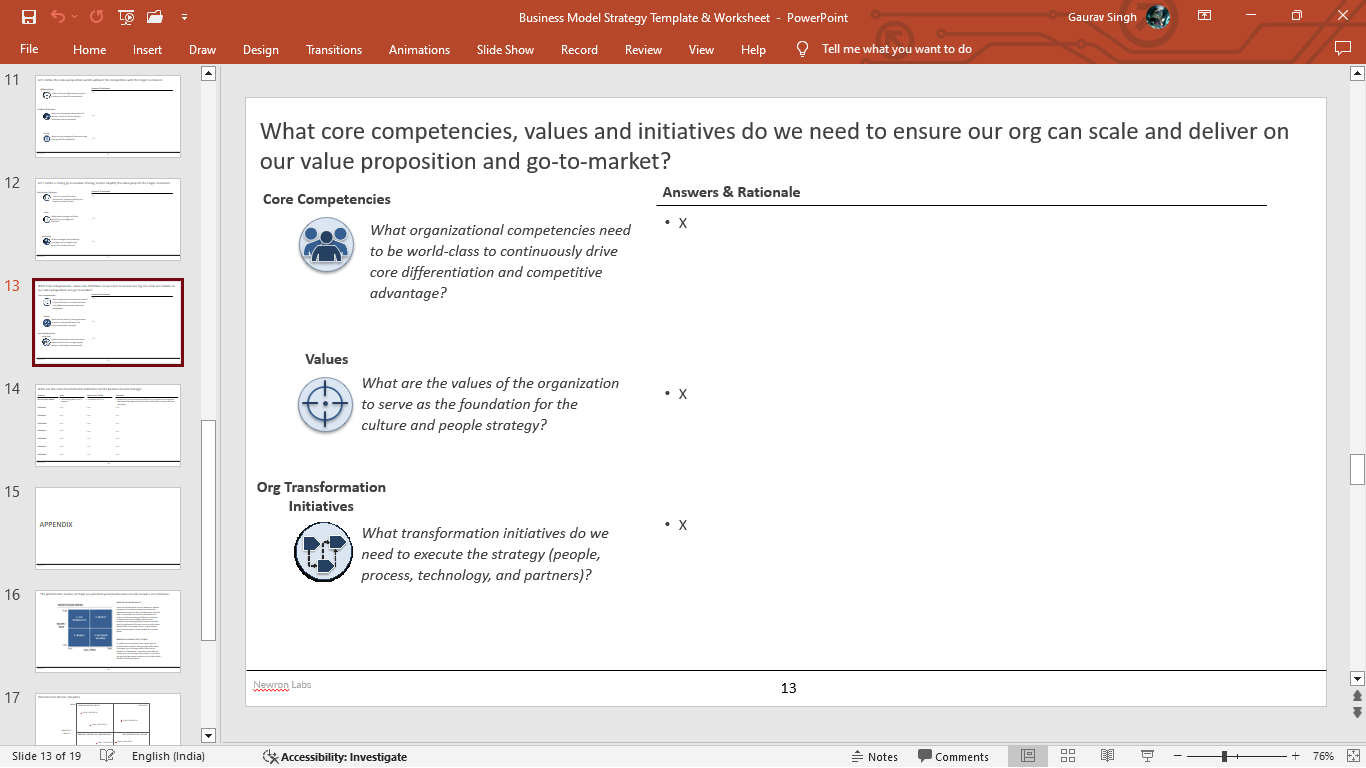Viewport: 1366px width, 768px height.
Task: Select slide 15 Appendix thumbnail
Action: 108,528
